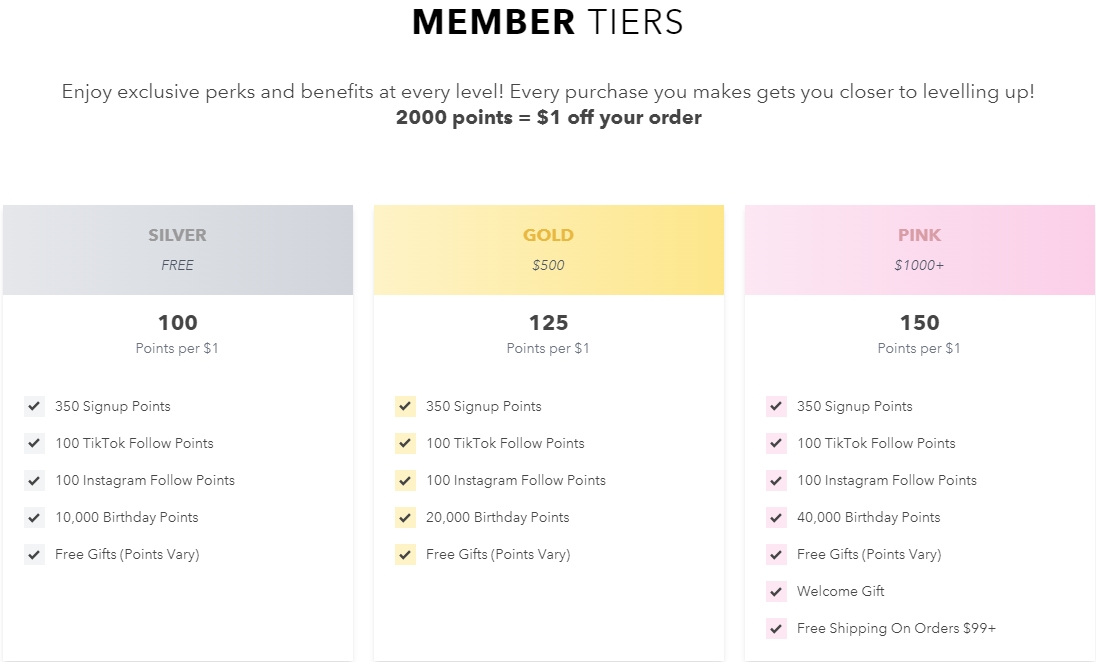Click pink checkmark next to Pink 350 Signup Points

(x=777, y=406)
